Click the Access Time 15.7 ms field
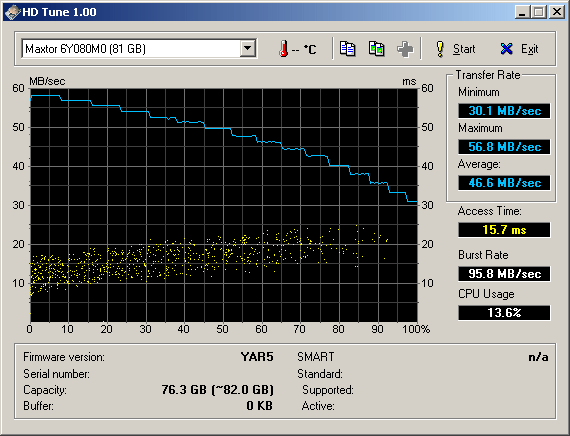 pos(504,230)
